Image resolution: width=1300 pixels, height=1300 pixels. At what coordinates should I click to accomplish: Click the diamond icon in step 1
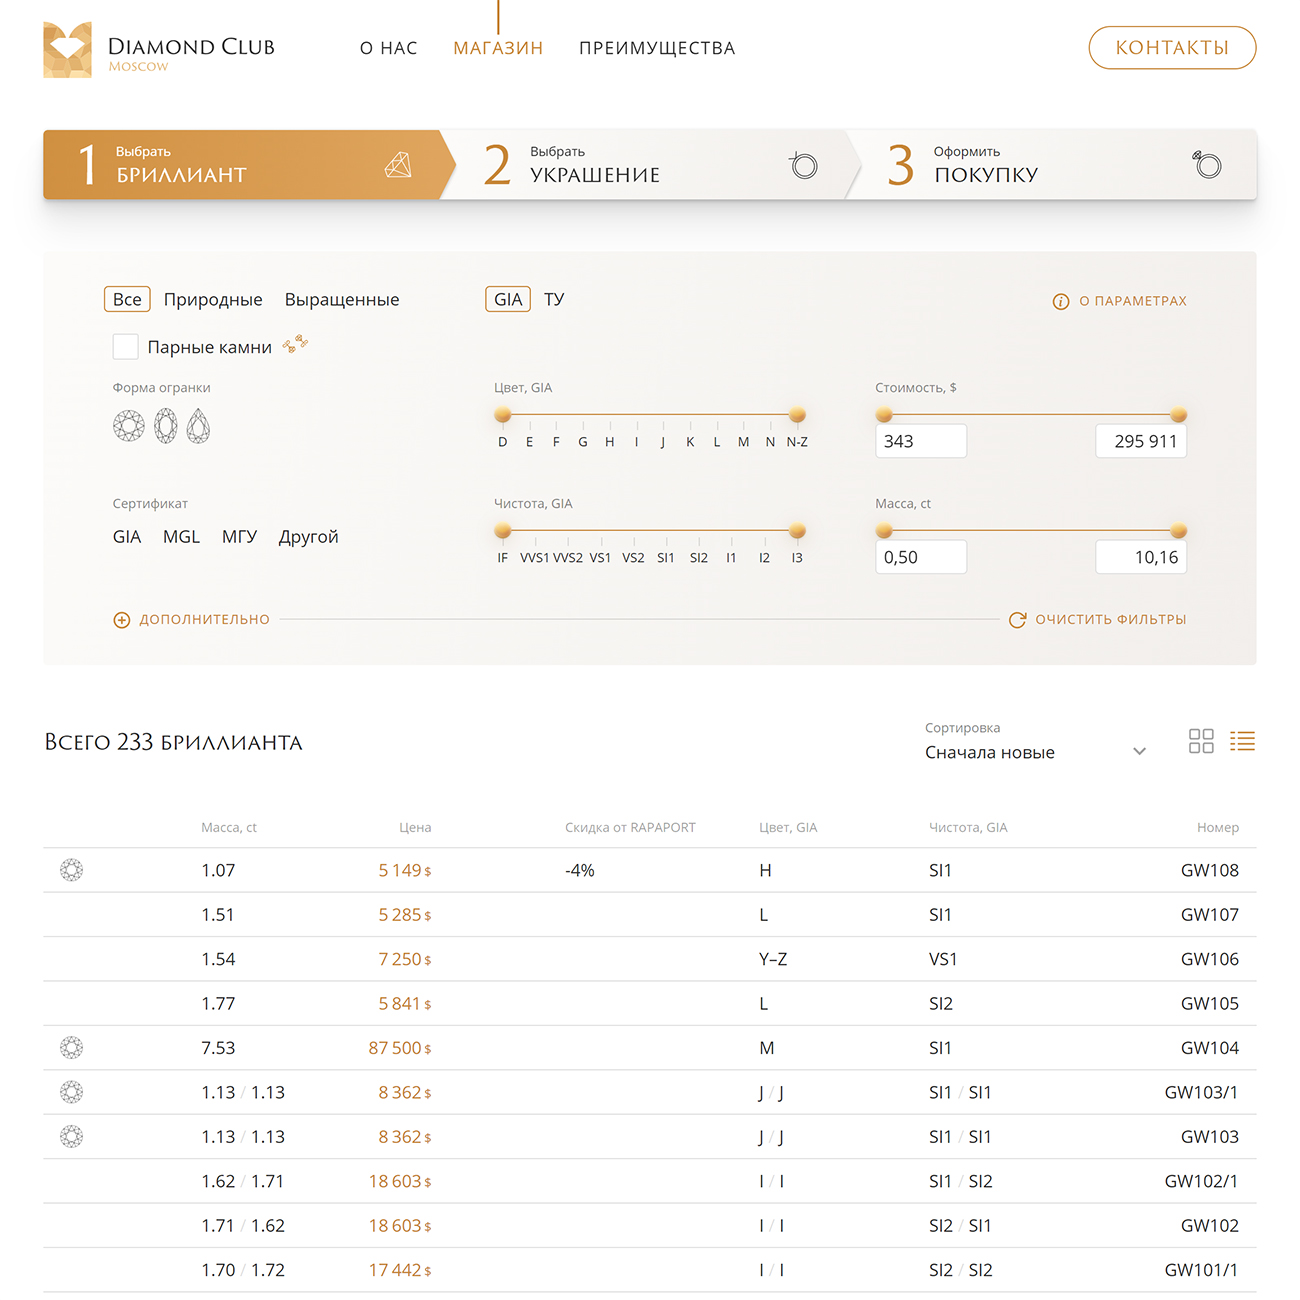coord(398,165)
